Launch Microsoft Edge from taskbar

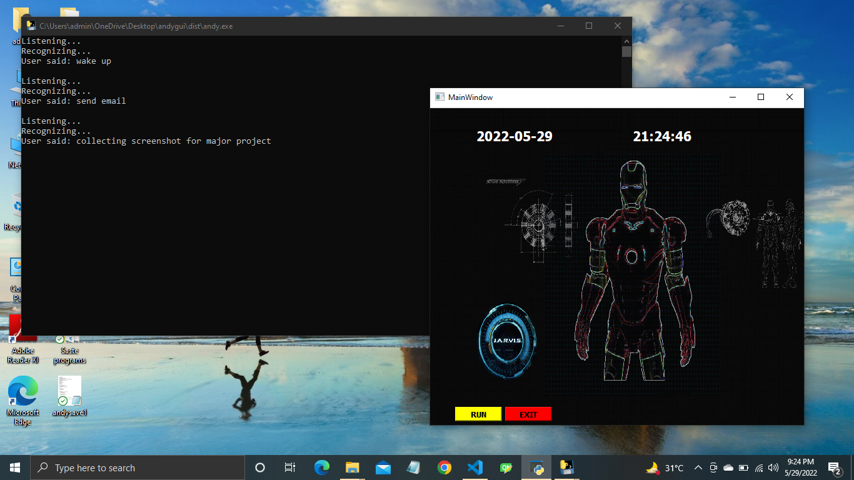322,467
